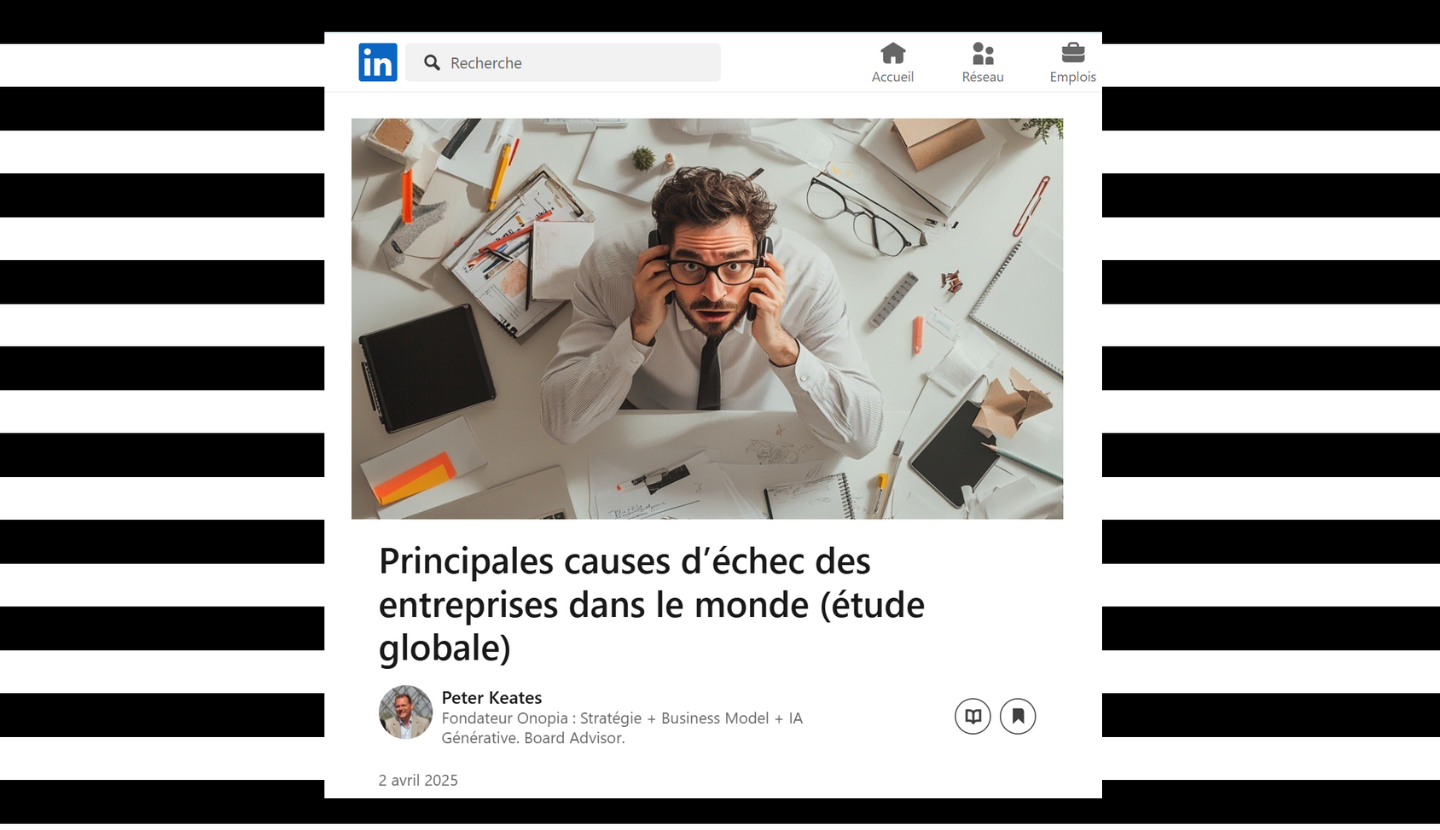1440x830 pixels.
Task: Click the Emplois briefcase icon
Action: point(1073,52)
